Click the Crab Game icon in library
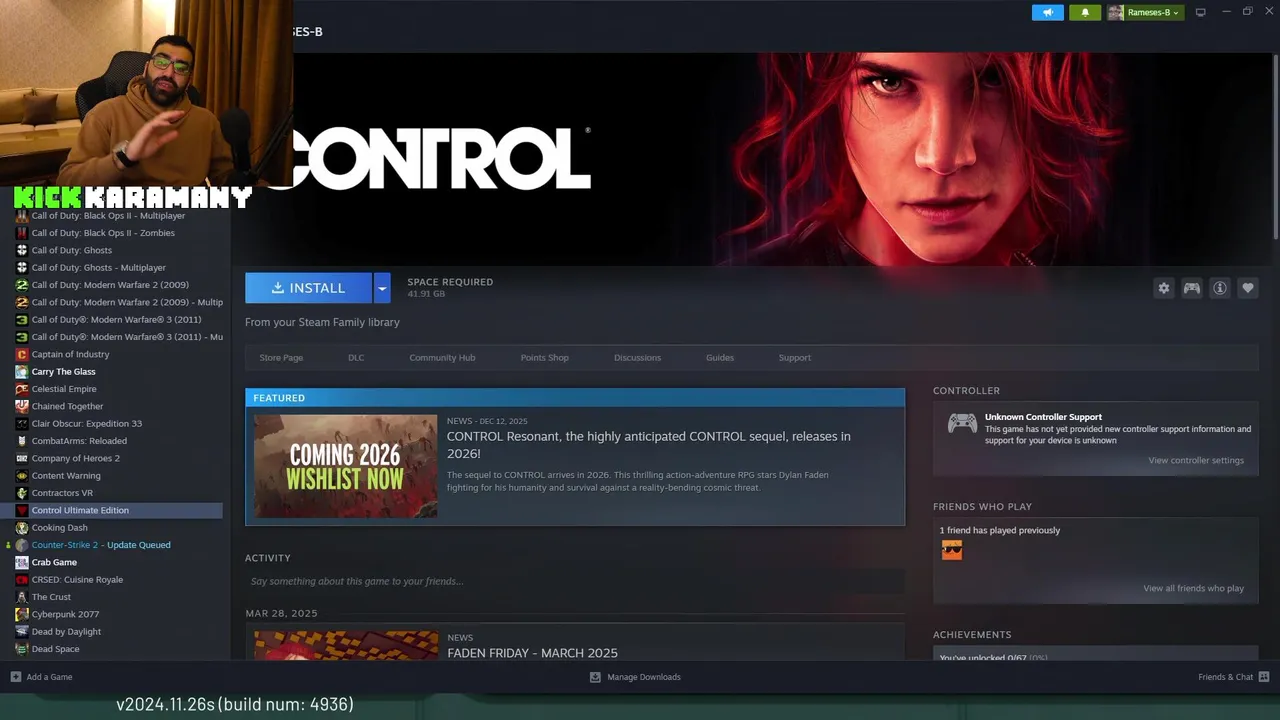 pyautogui.click(x=22, y=562)
